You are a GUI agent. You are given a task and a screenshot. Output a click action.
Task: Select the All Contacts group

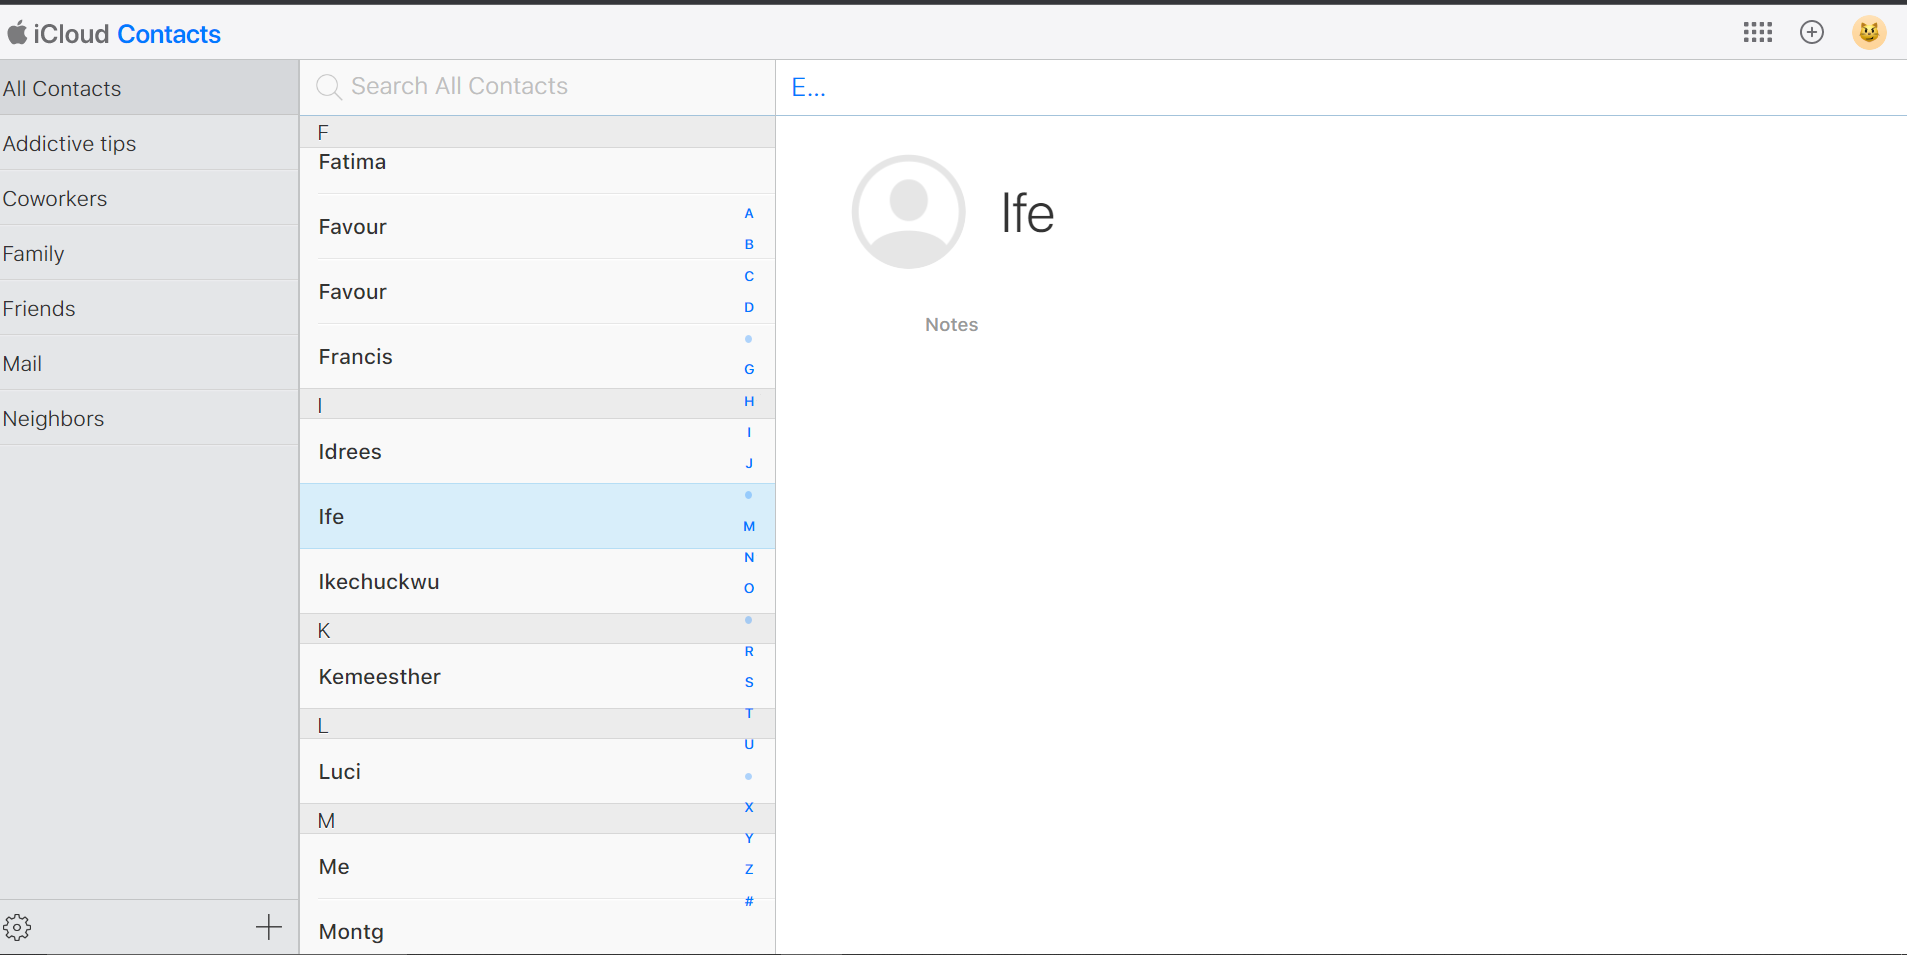62,88
